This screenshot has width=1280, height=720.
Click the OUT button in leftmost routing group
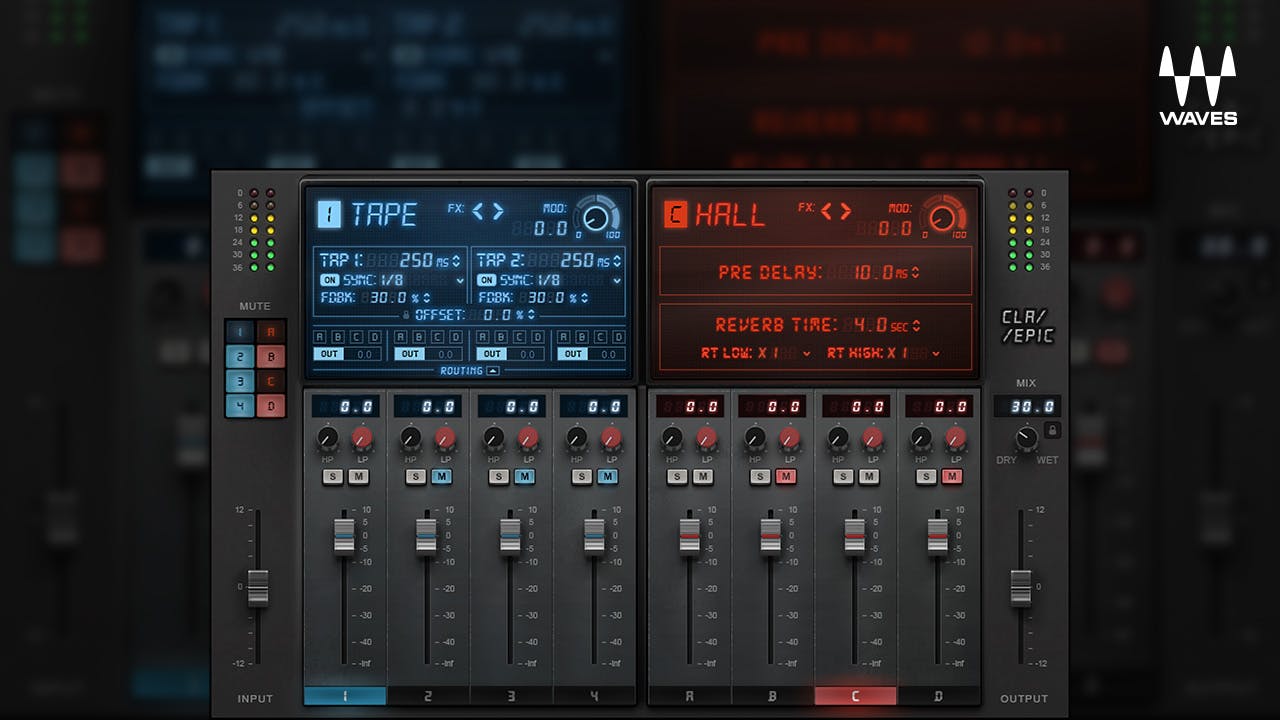coord(328,354)
